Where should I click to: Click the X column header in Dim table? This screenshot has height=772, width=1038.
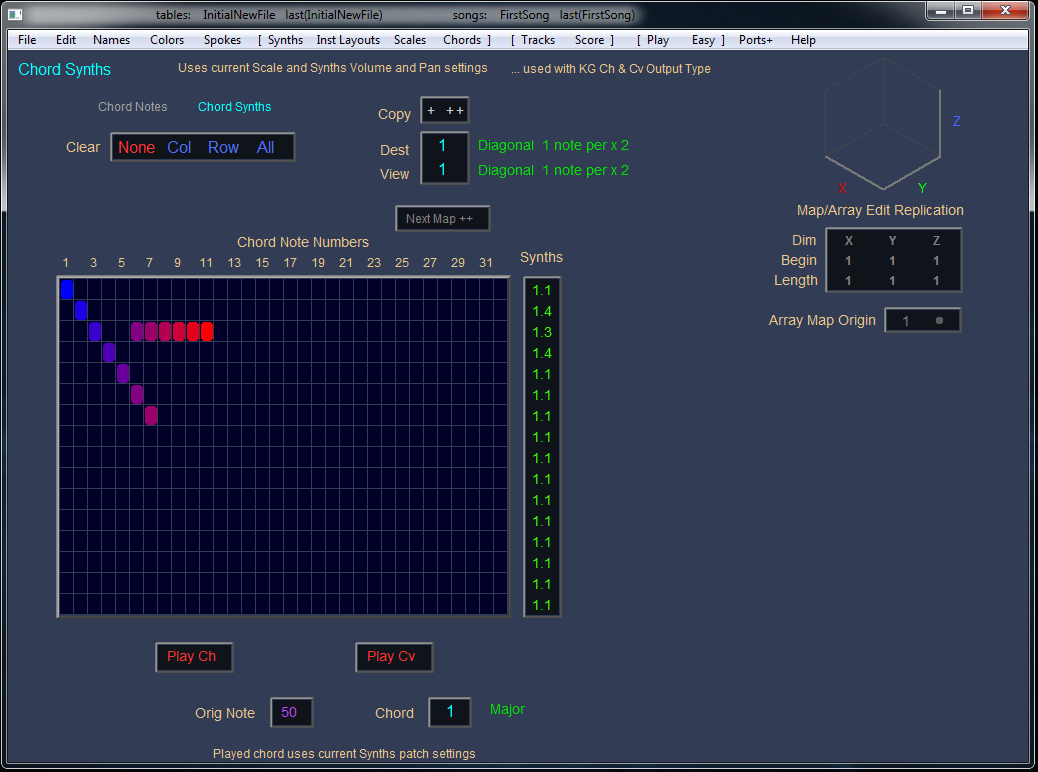tap(849, 241)
